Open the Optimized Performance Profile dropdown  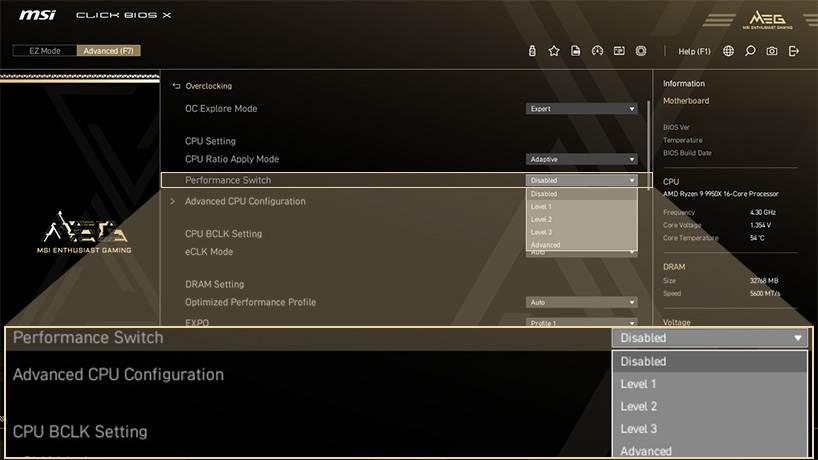click(x=582, y=302)
